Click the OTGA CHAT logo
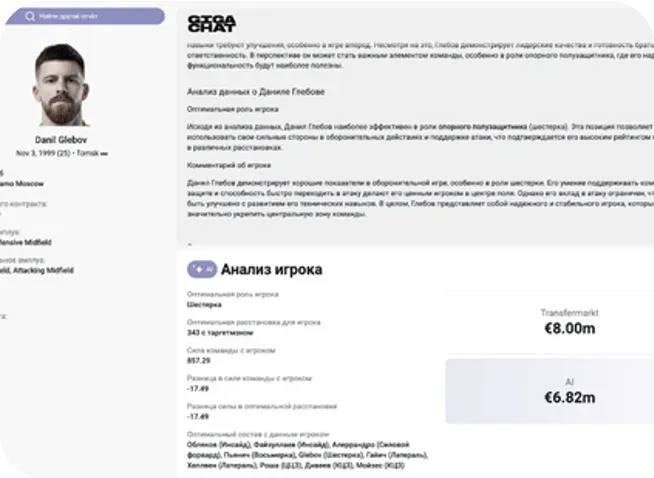This screenshot has height=478, width=654. pyautogui.click(x=211, y=24)
